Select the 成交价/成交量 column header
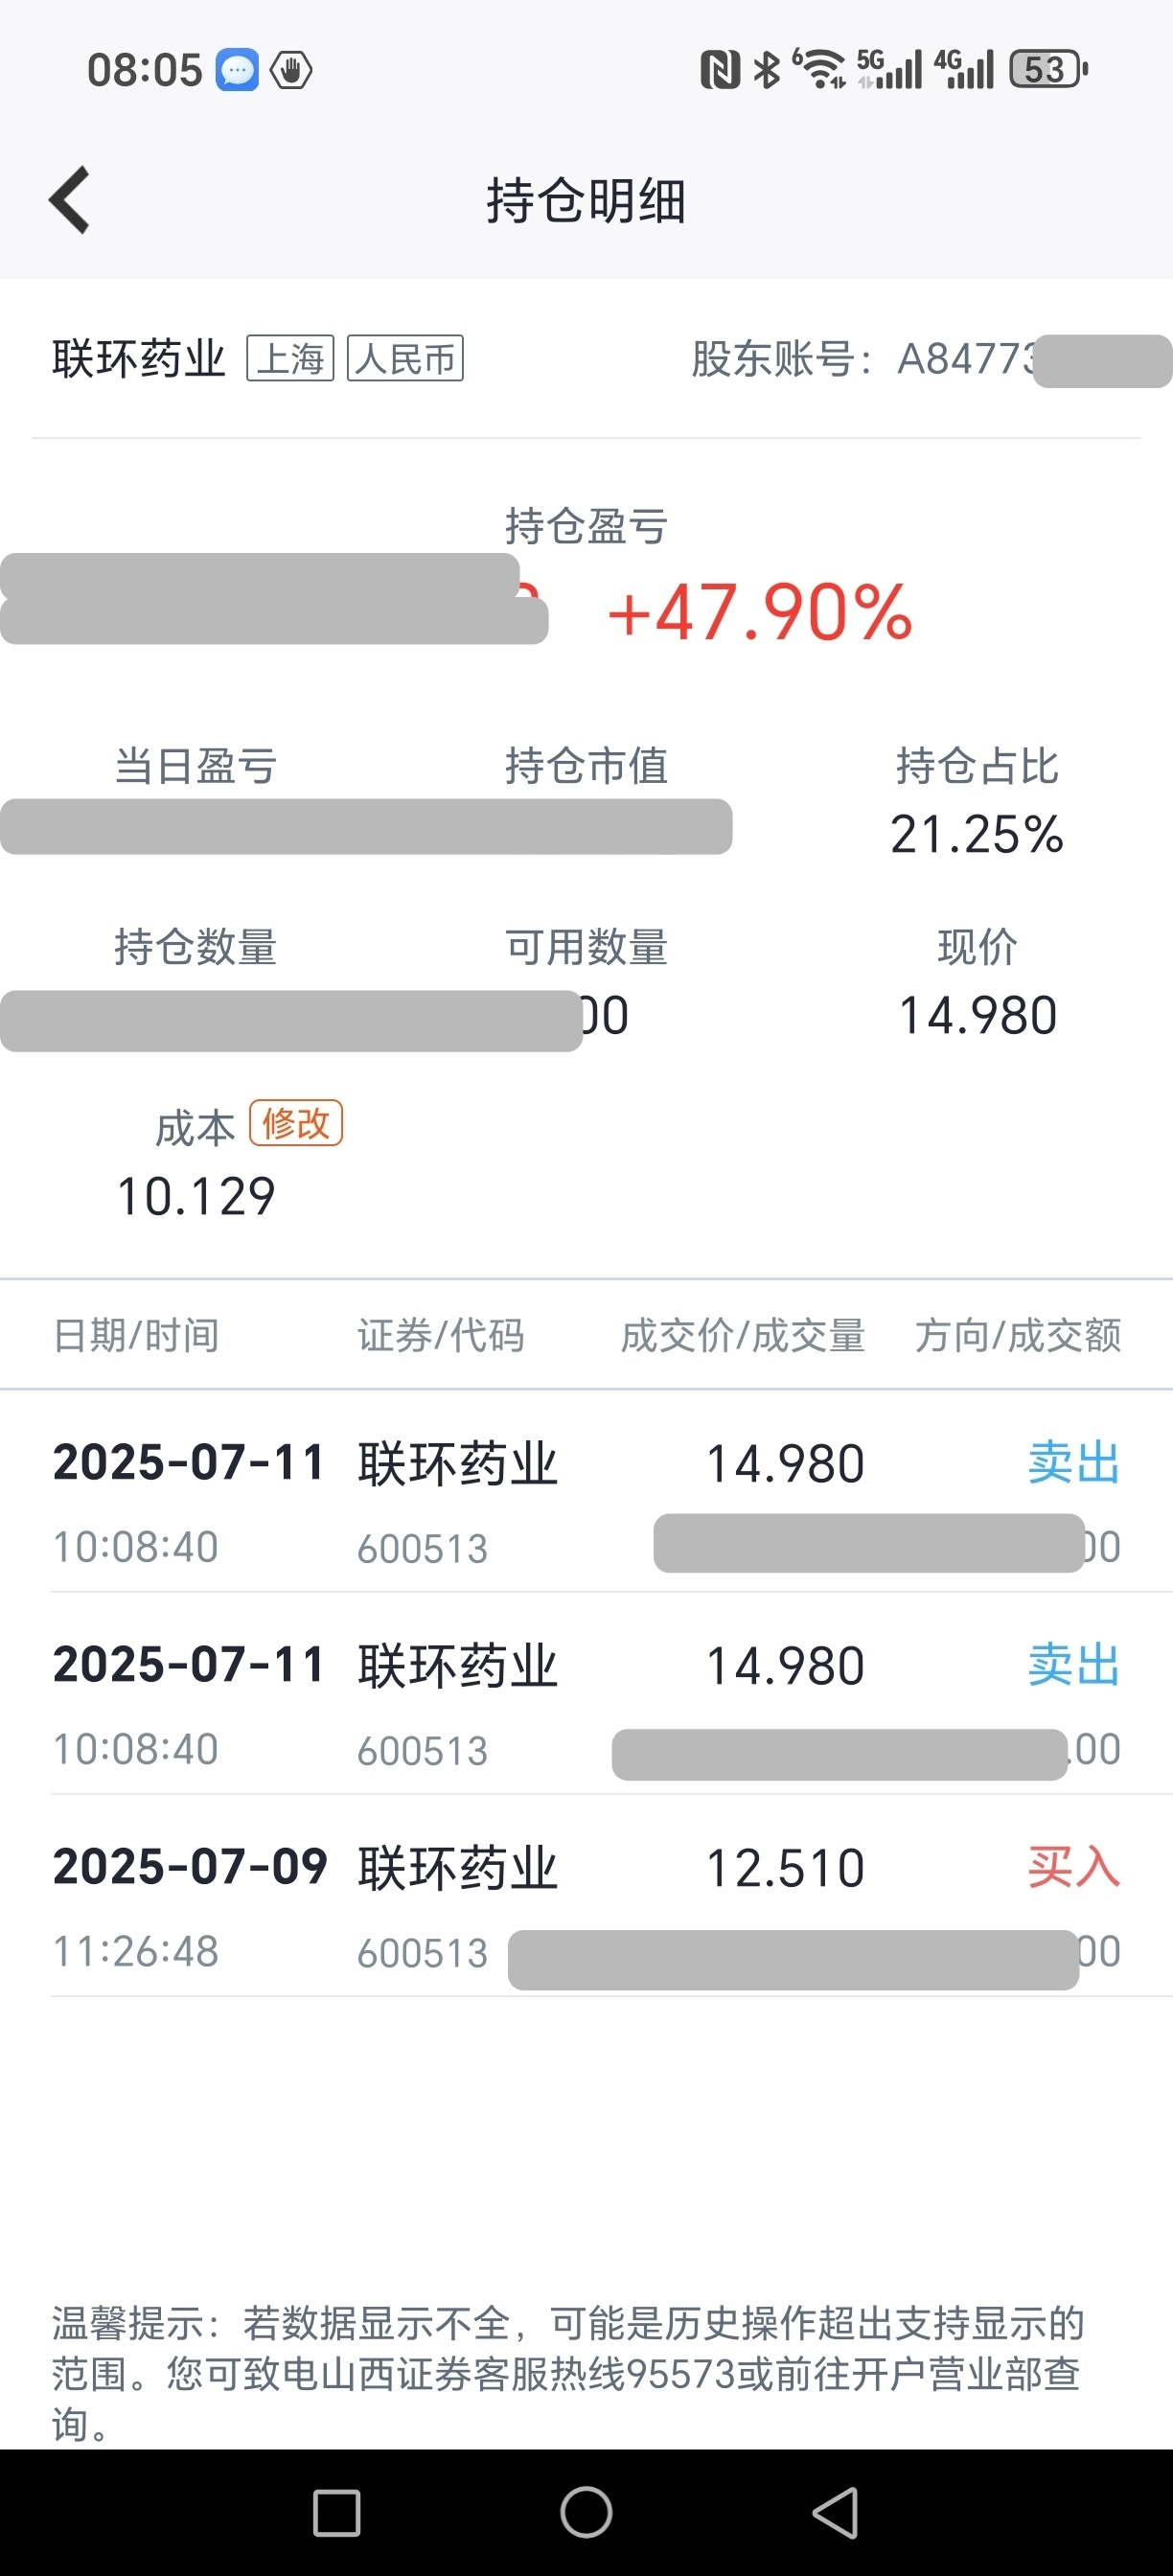This screenshot has width=1173, height=2576. pyautogui.click(x=743, y=1335)
